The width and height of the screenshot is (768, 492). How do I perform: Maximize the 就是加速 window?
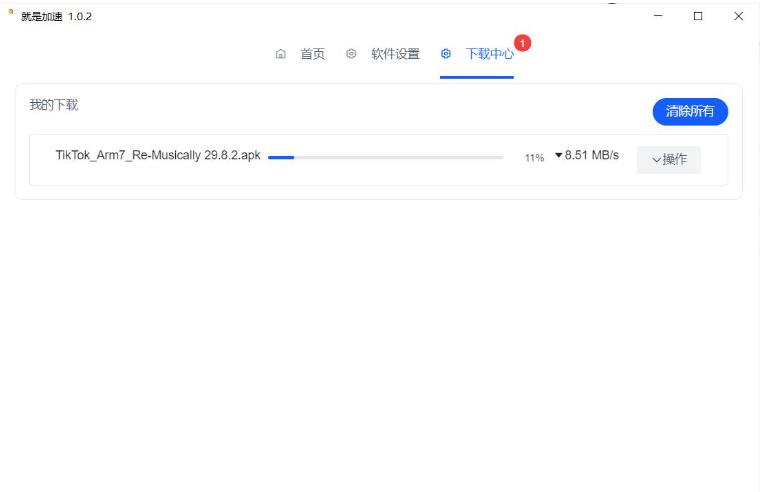(x=698, y=16)
